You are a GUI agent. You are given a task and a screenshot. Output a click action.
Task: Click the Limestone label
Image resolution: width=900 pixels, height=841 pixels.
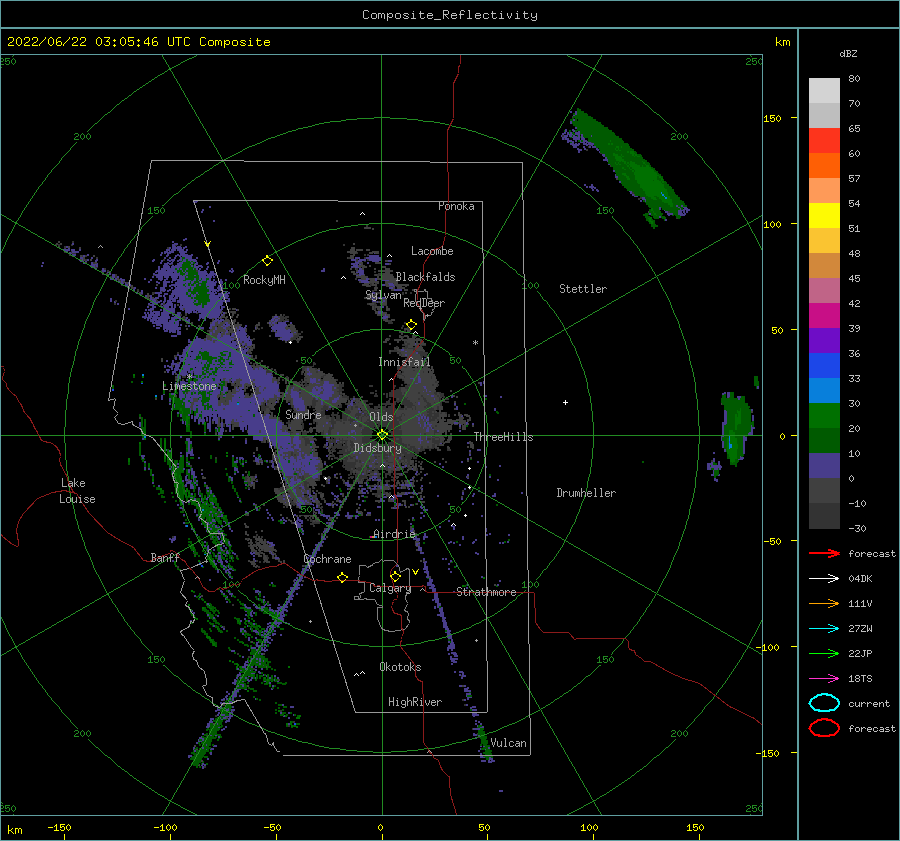click(189, 386)
